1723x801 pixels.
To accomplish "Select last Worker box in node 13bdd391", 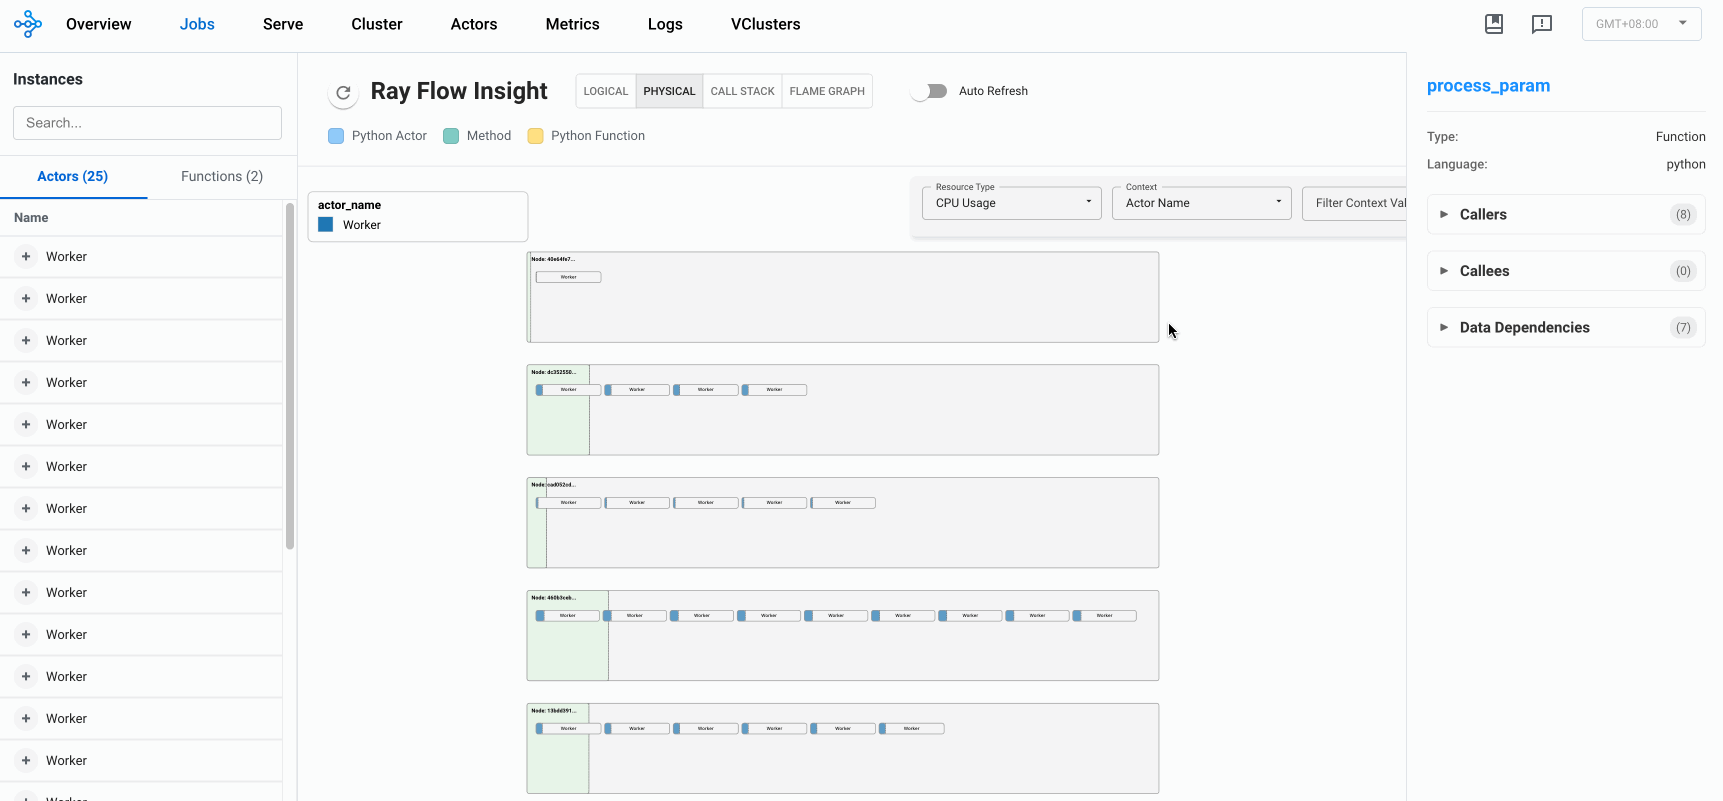I will (x=911, y=729).
